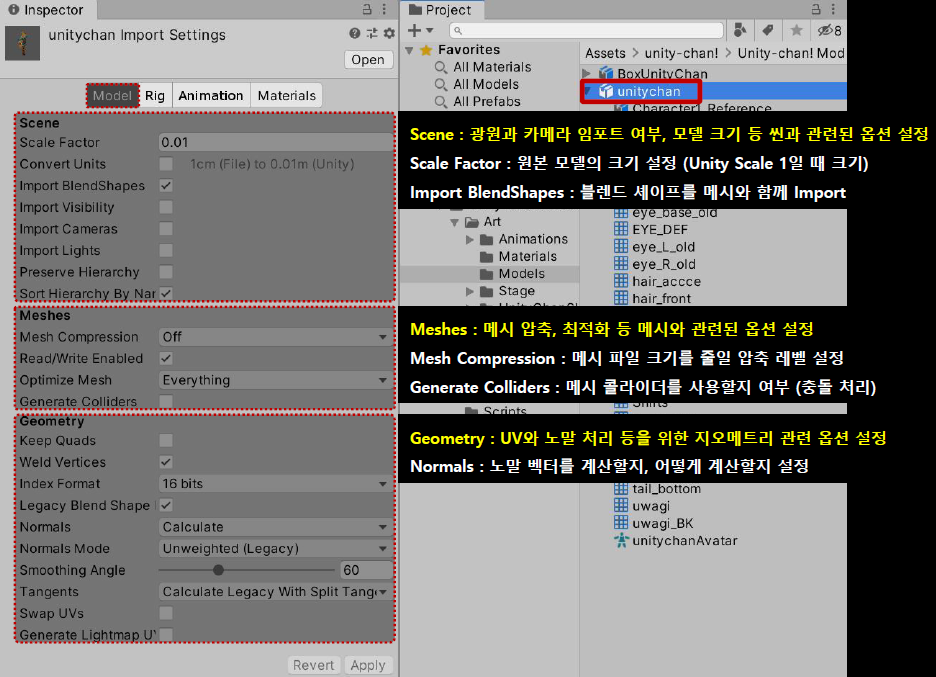The height and width of the screenshot is (677, 936).
Task: Click the Assets breadcrumb
Action: (605, 53)
